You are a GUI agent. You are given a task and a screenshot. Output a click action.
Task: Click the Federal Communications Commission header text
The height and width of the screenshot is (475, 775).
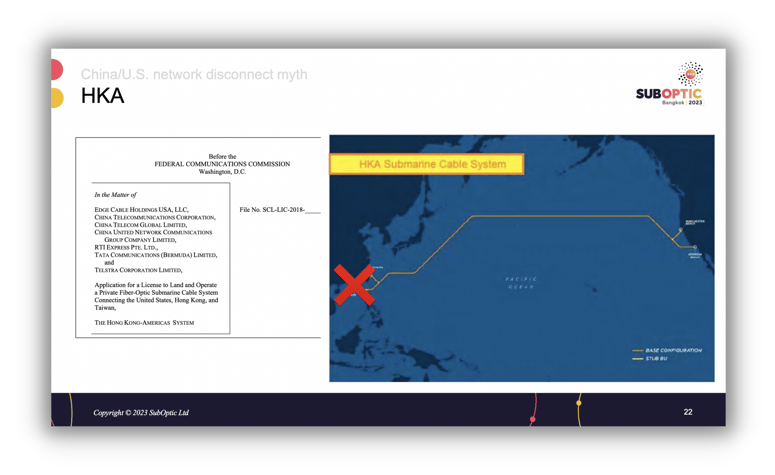pos(222,164)
